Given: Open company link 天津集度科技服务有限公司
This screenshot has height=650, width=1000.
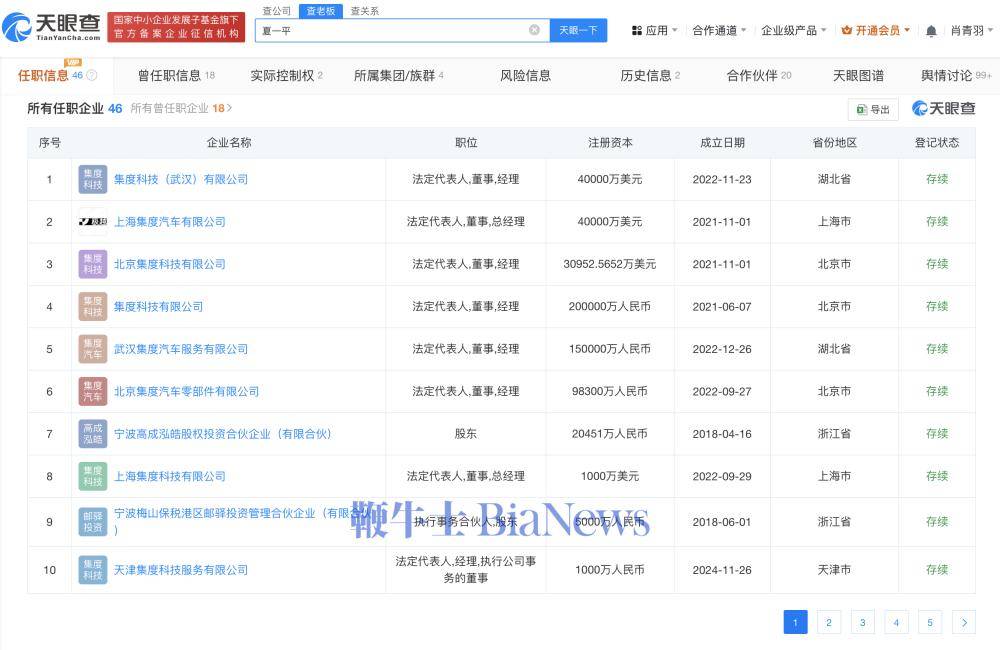Looking at the screenshot, I should 181,570.
